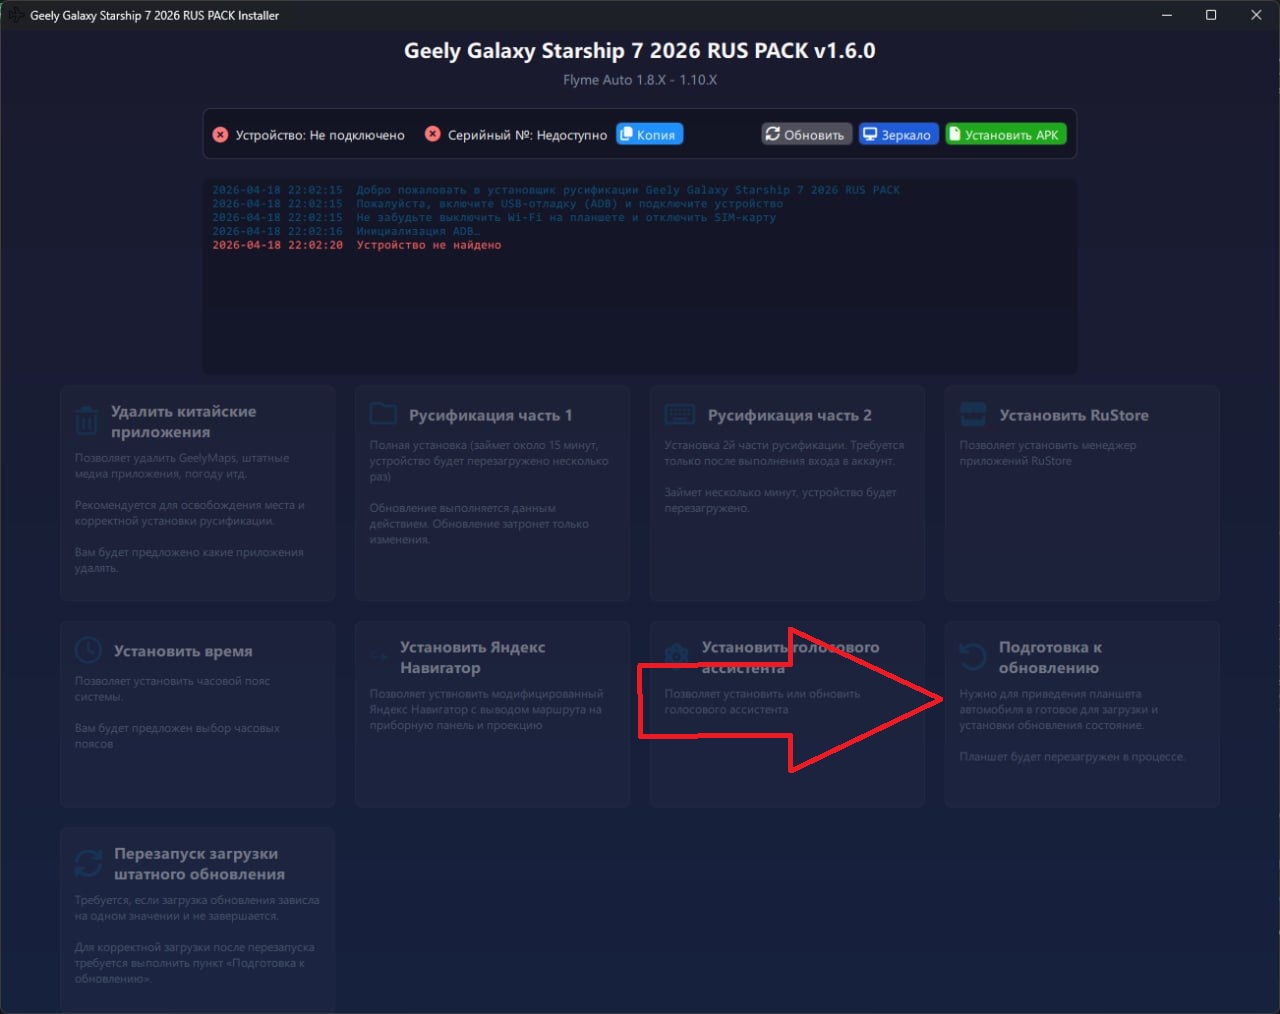
Task: Refresh device status with Обновить button
Action: click(806, 134)
